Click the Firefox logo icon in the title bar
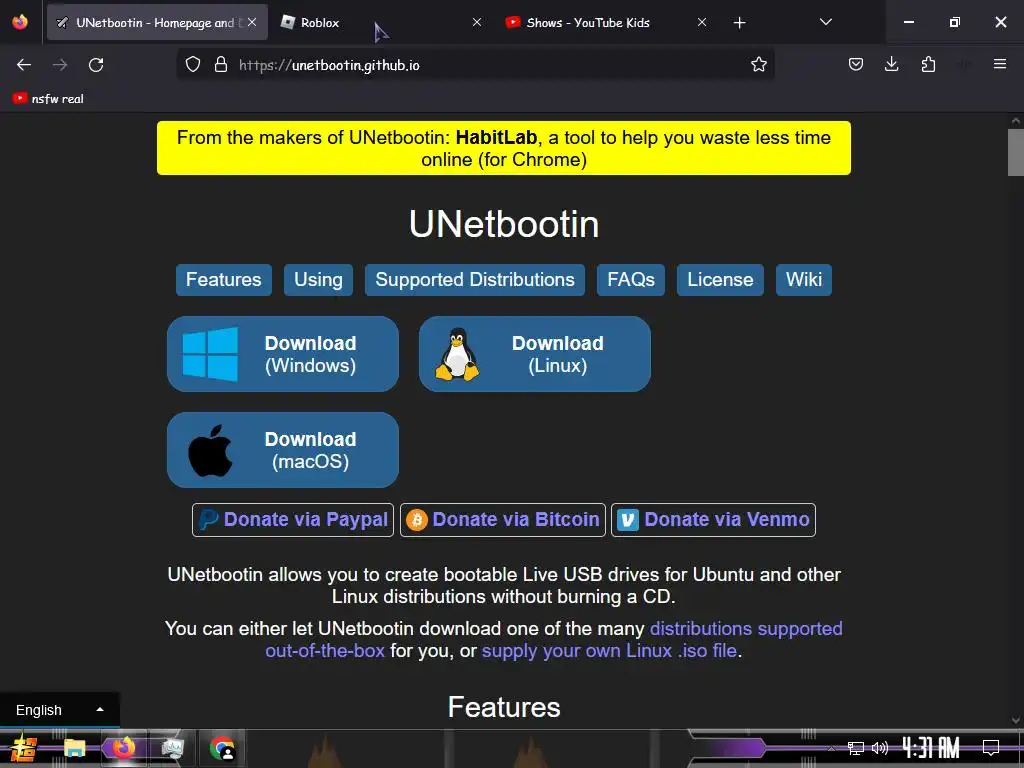 (x=20, y=22)
